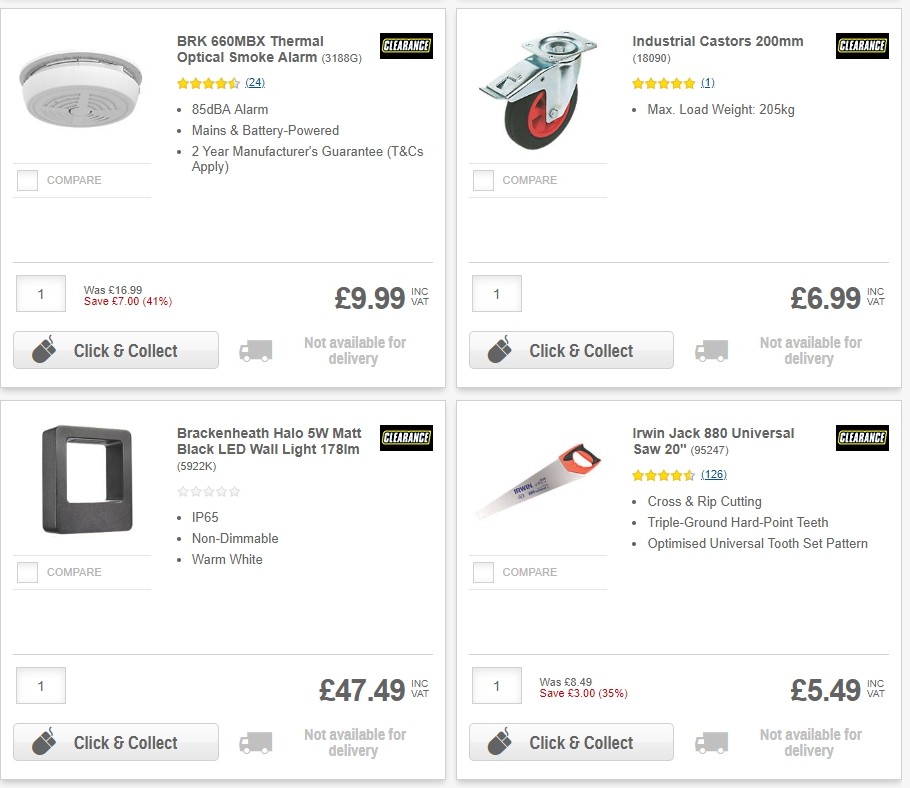The width and height of the screenshot is (910, 788).
Task: Click Click & Collect for the Industrial Castors
Action: point(571,350)
